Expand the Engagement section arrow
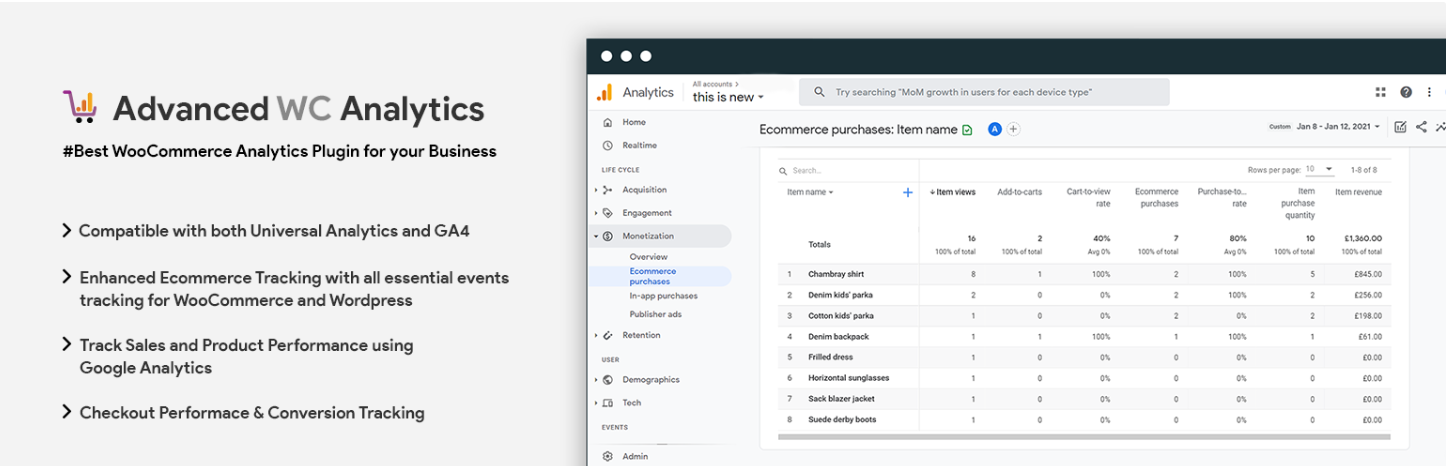The image size is (1452, 466). click(x=595, y=213)
